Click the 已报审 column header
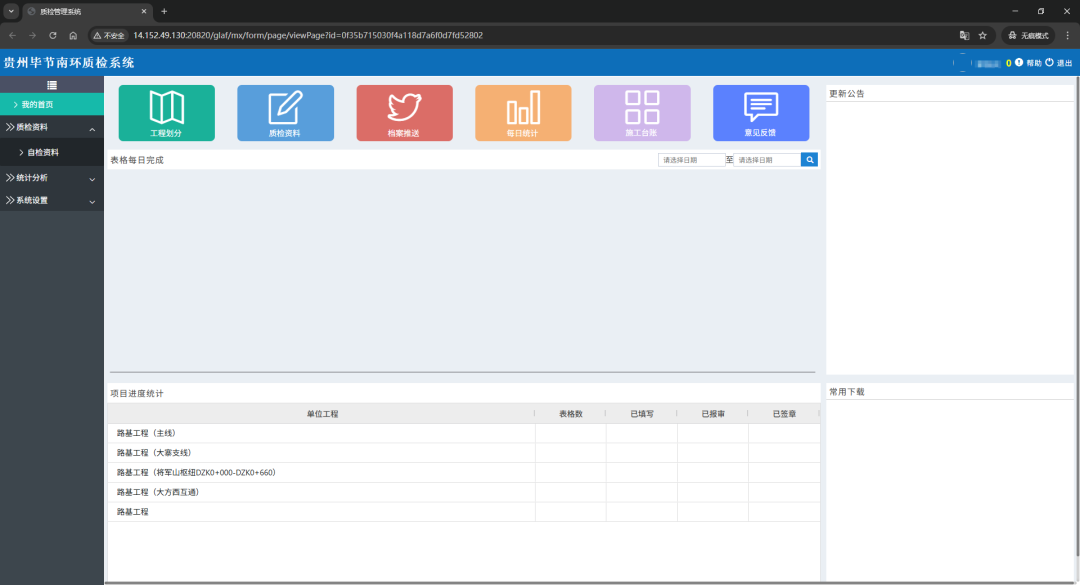 (713, 413)
